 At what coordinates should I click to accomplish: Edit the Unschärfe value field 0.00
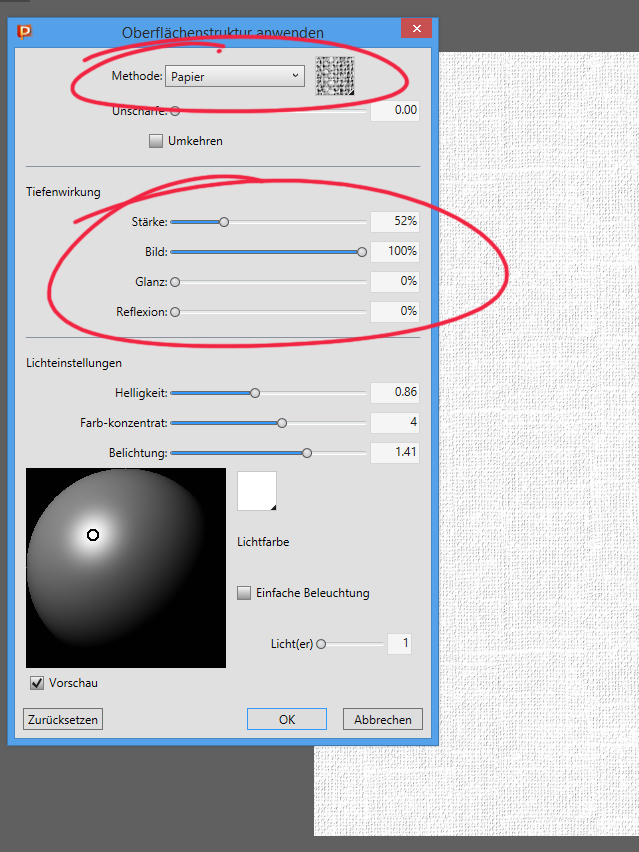coord(395,110)
